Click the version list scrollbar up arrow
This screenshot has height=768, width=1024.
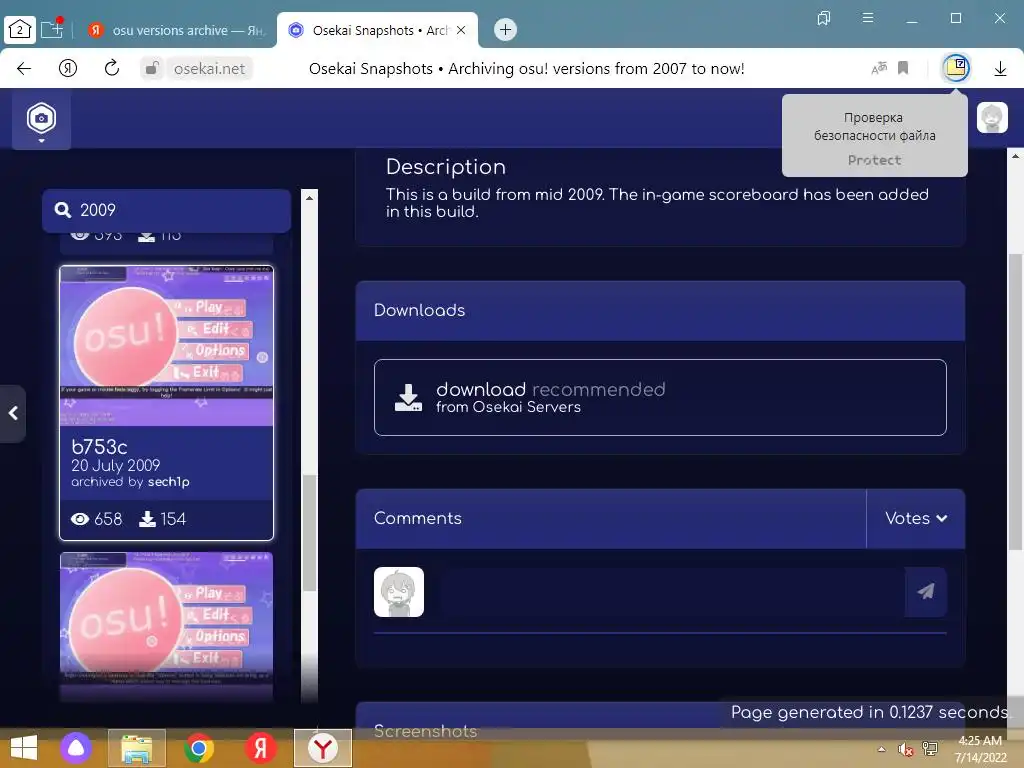click(310, 197)
